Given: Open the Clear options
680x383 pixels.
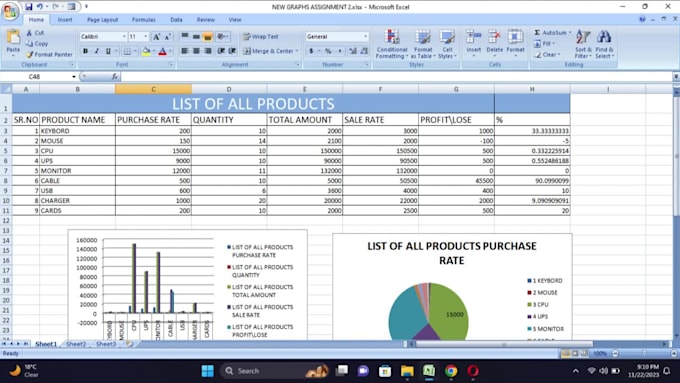Looking at the screenshot, I should [547, 55].
